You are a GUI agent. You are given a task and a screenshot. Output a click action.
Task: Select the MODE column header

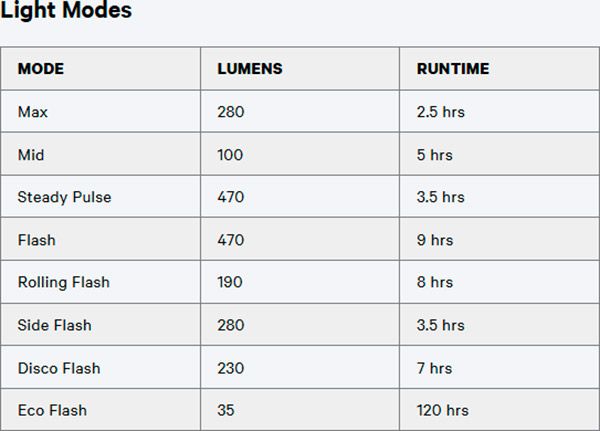tap(41, 69)
